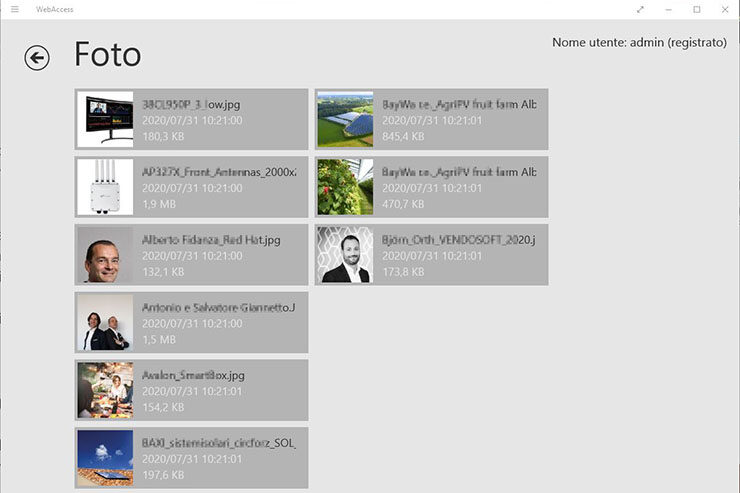Open the Alberto Fidanza_Red Hat.jpg portrait thumbnail
The height and width of the screenshot is (493, 740).
pos(105,255)
